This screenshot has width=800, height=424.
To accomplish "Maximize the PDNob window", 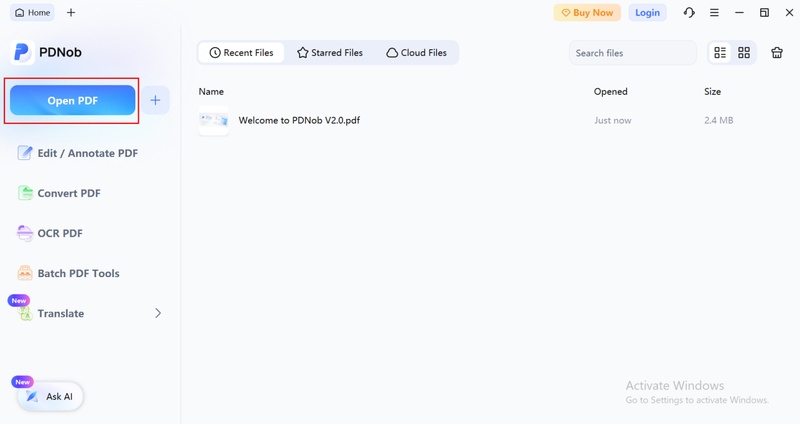I will pyautogui.click(x=764, y=13).
